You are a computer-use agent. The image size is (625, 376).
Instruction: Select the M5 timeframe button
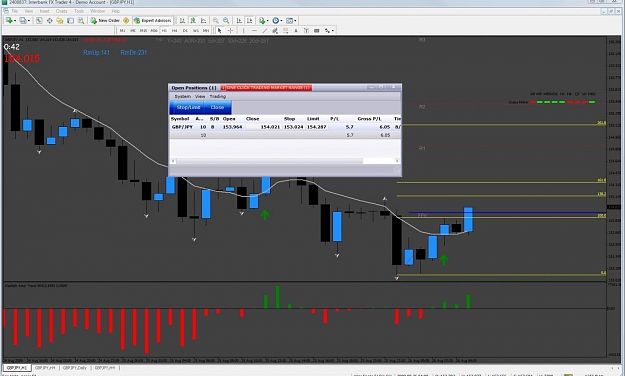point(133,30)
